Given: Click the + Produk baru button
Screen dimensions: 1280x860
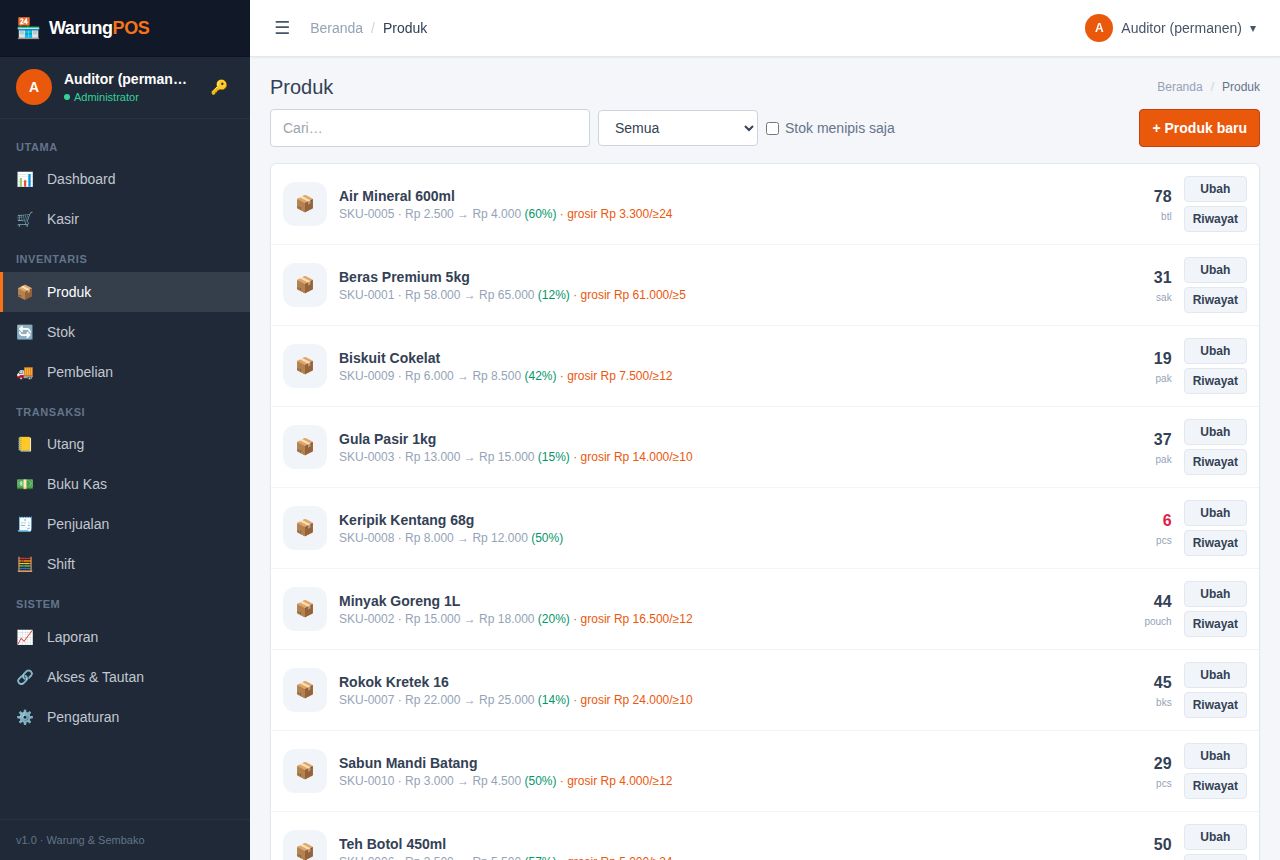Looking at the screenshot, I should click(x=1199, y=128).
